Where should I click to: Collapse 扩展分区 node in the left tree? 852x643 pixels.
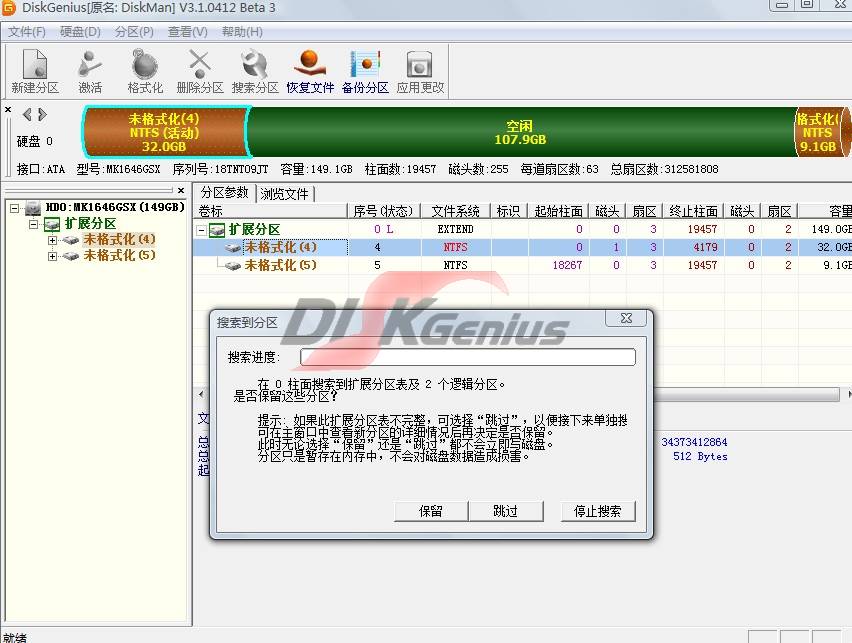(x=33, y=224)
